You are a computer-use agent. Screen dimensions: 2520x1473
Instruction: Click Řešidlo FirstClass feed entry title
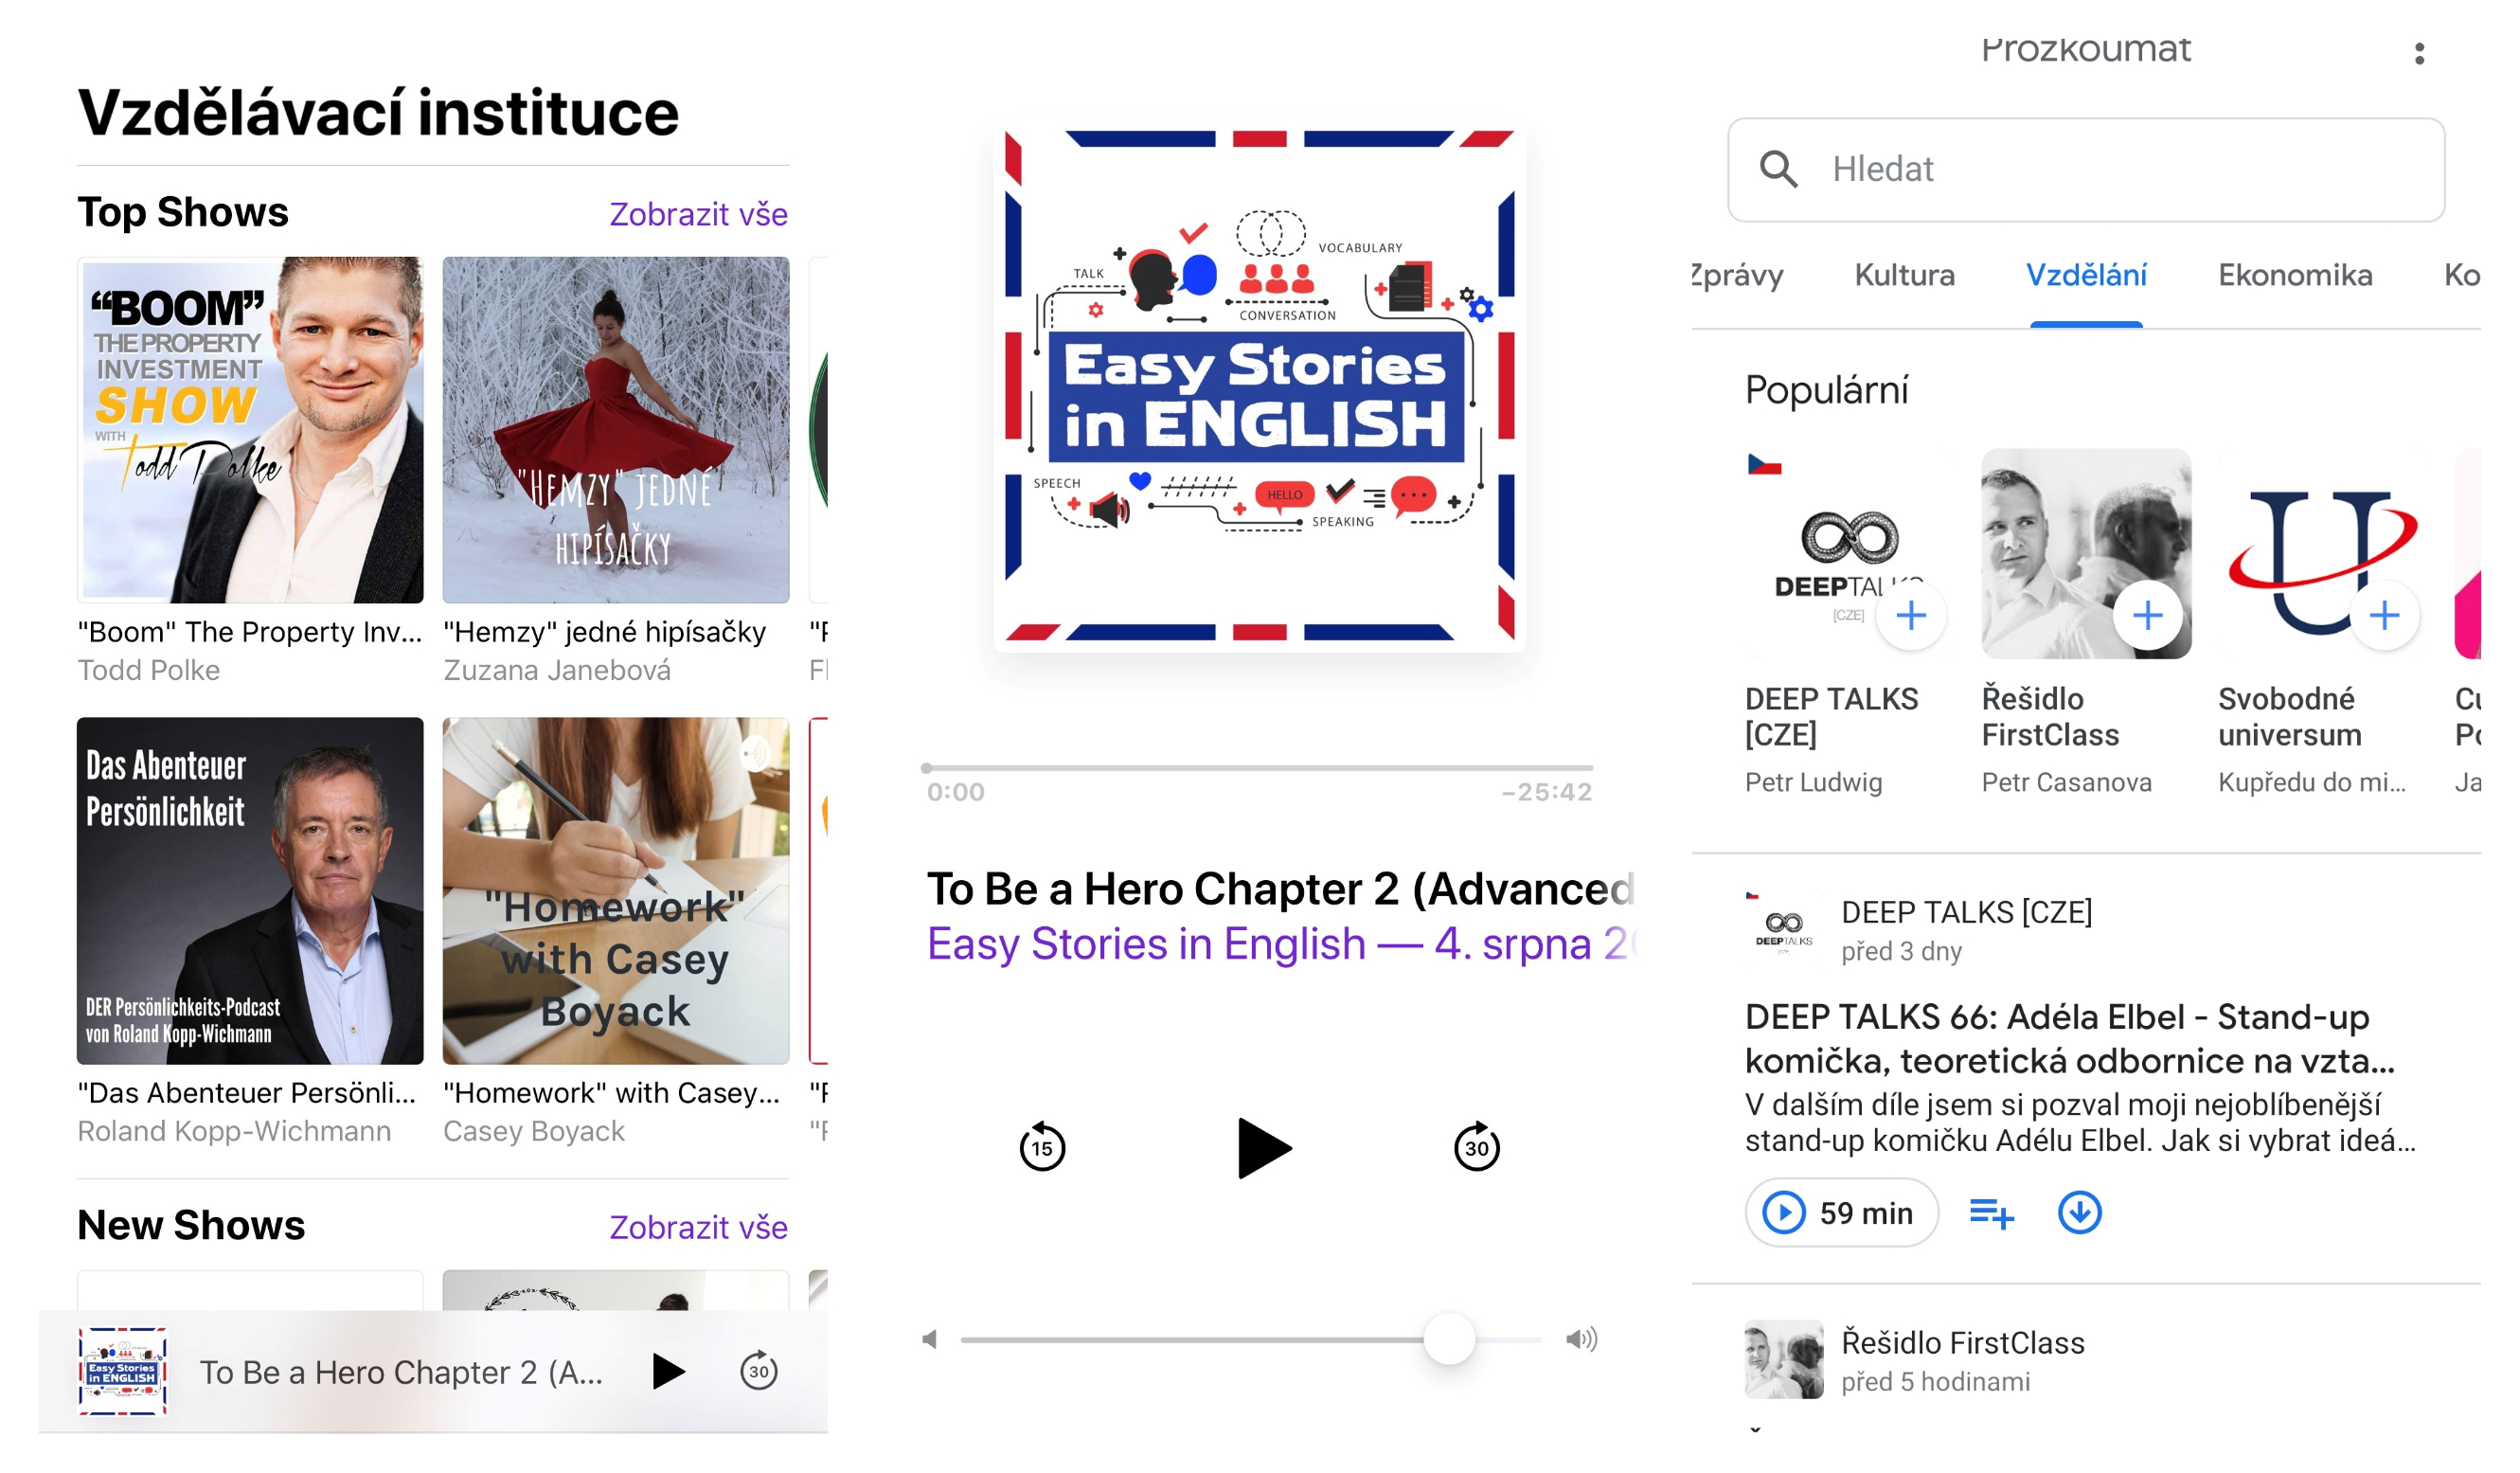(x=1962, y=1343)
